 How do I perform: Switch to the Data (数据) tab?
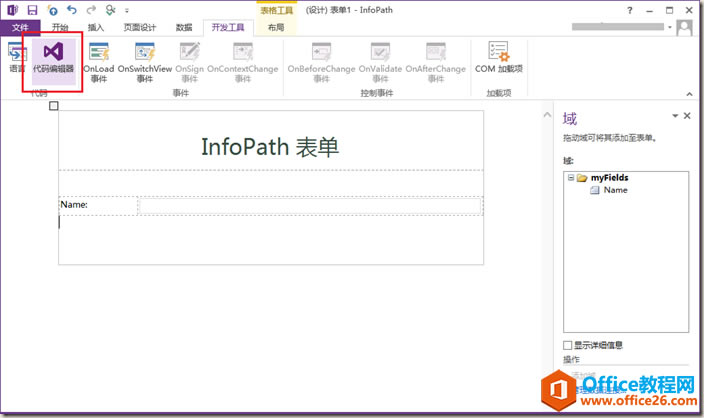point(184,28)
